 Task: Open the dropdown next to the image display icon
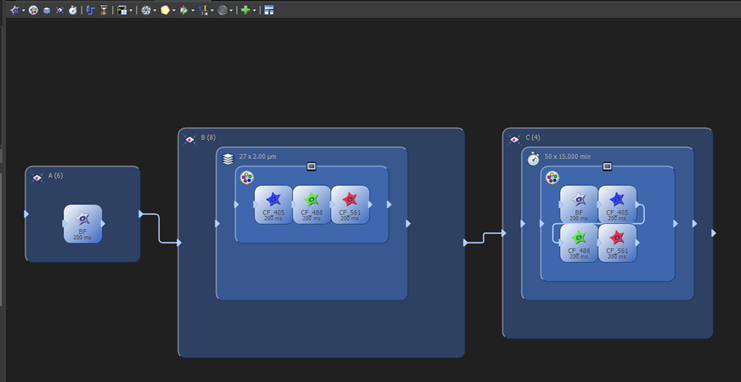(131, 10)
